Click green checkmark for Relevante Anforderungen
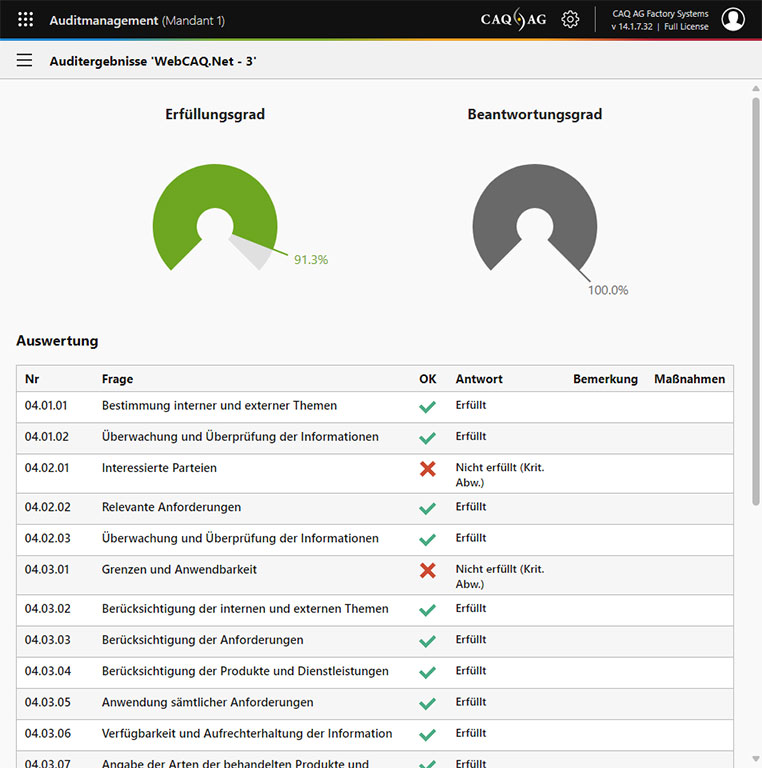The height and width of the screenshot is (768, 762). 428,508
